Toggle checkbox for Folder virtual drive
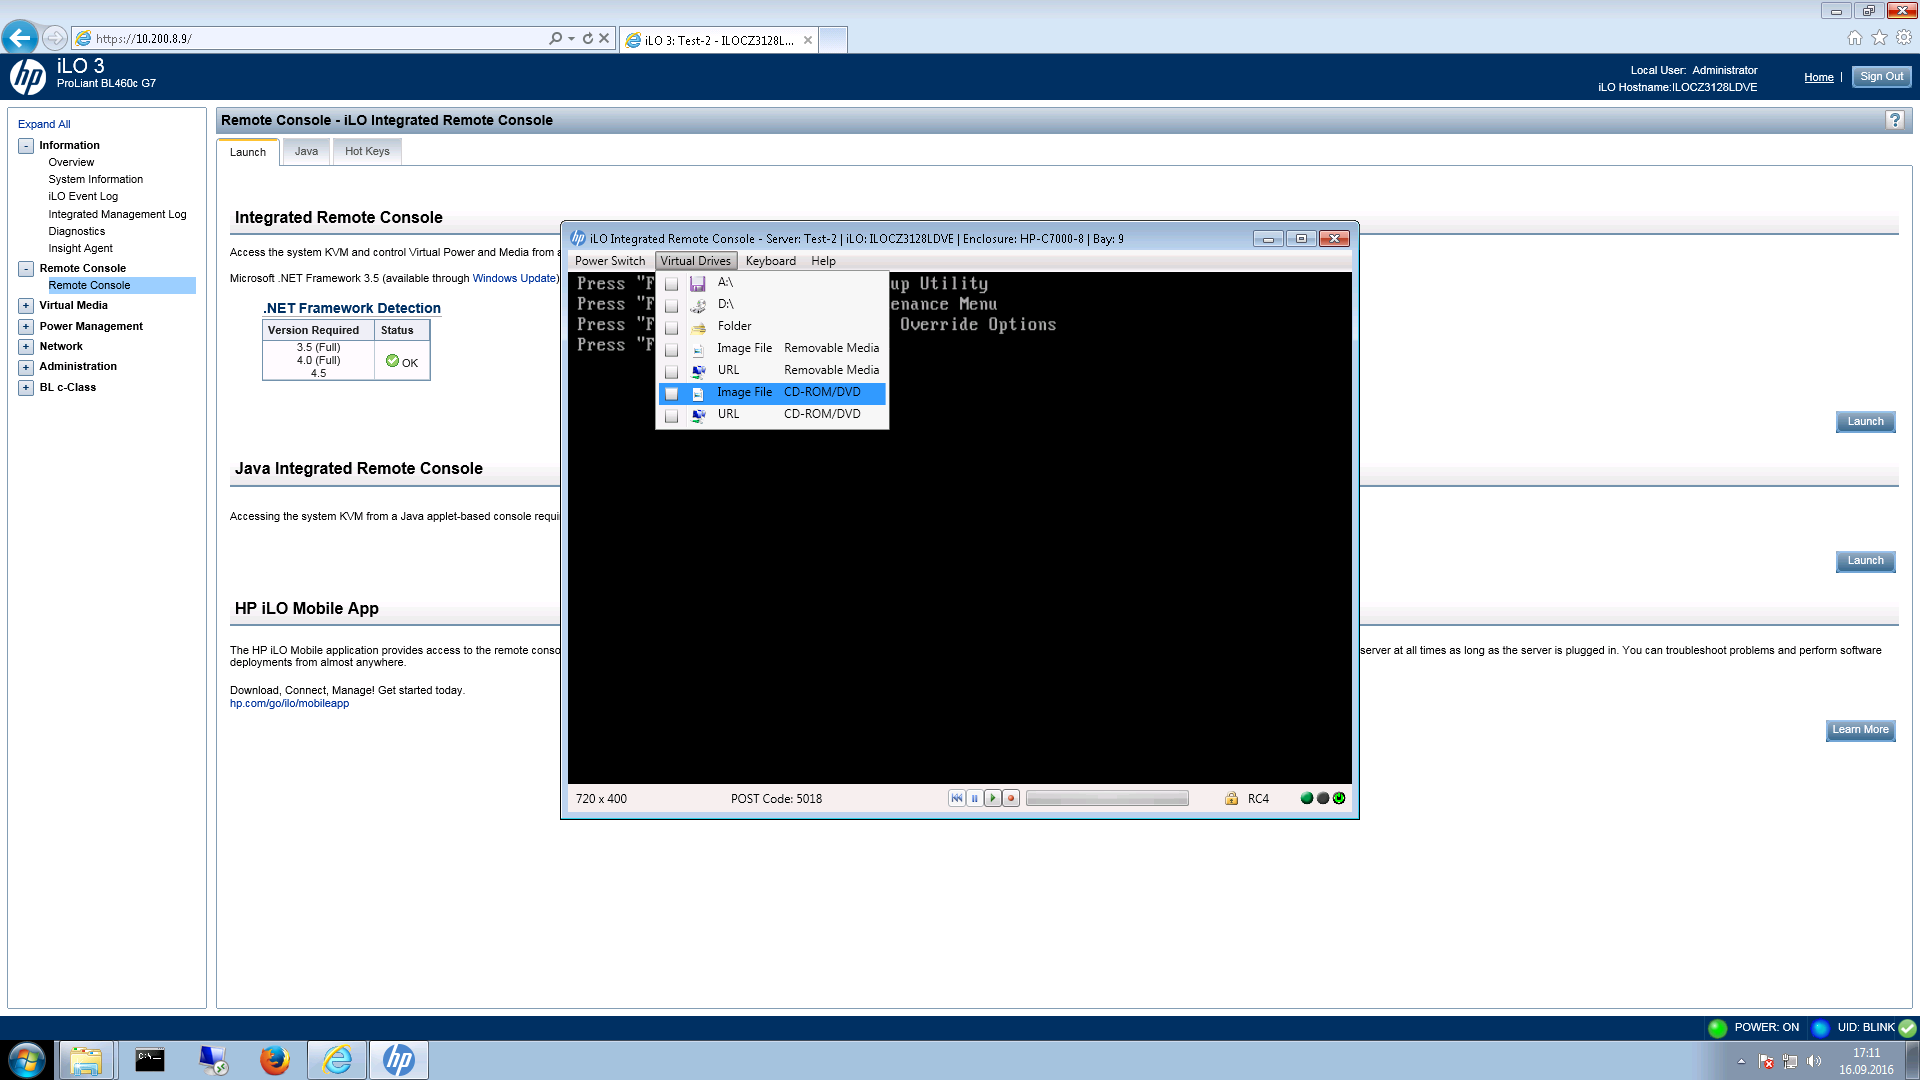 tap(672, 328)
